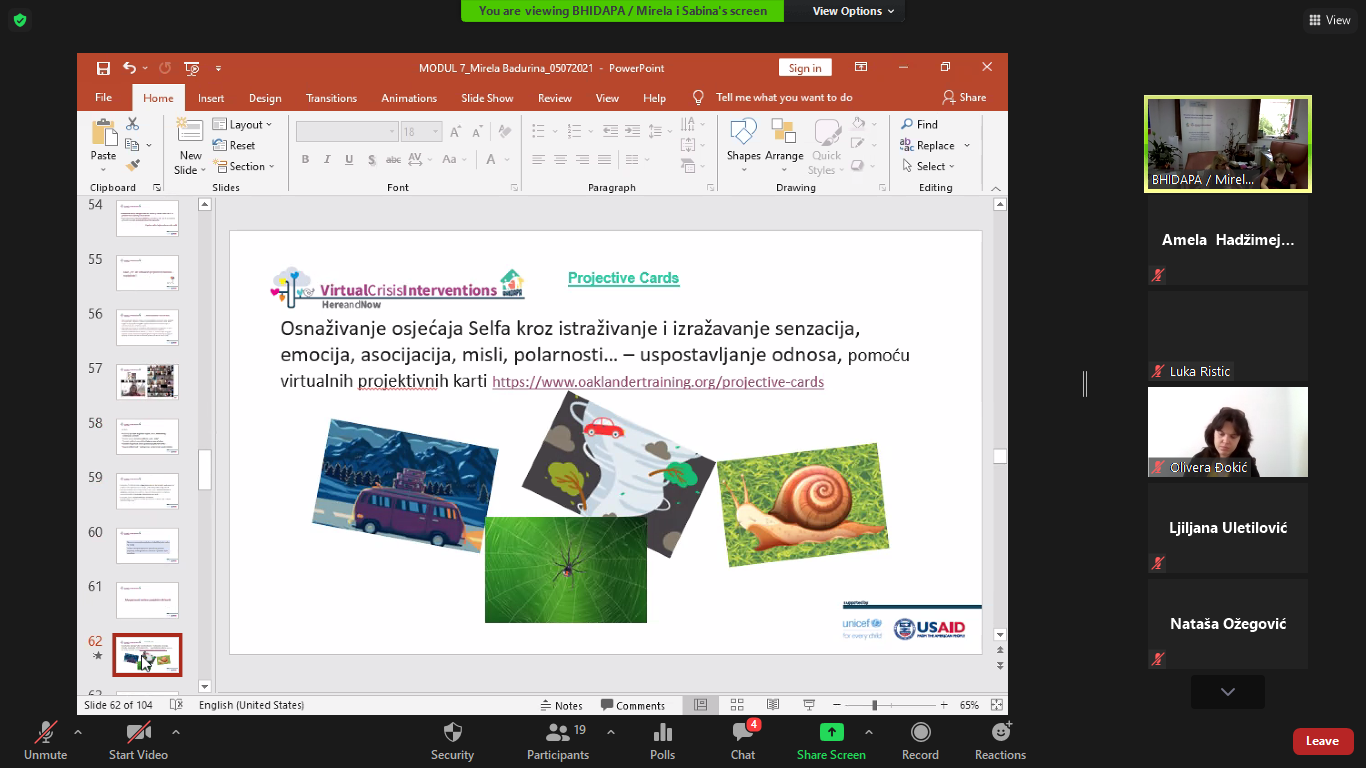Image resolution: width=1366 pixels, height=768 pixels.
Task: Open the Shapes gallery icon
Action: tap(743, 133)
